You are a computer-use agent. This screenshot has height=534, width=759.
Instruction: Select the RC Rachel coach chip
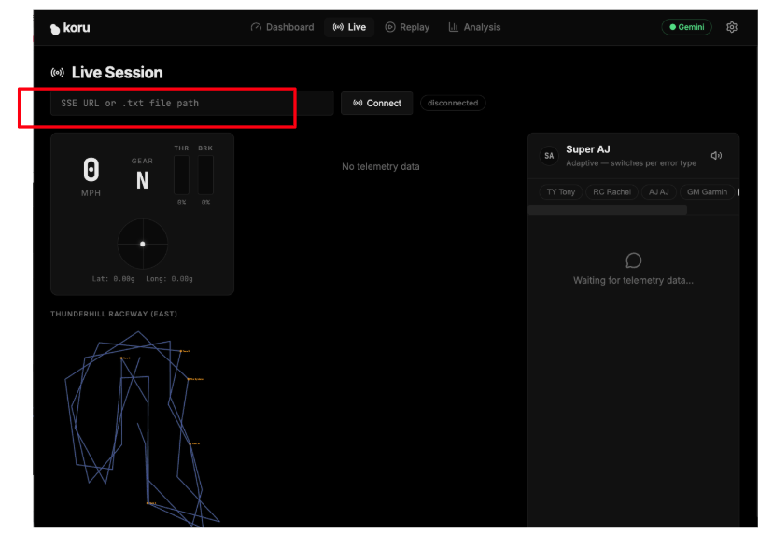pos(610,192)
